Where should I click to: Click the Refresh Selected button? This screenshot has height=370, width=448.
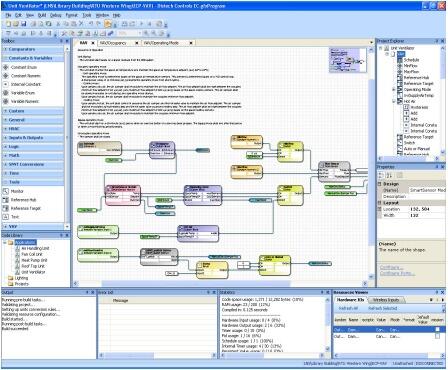382,308
